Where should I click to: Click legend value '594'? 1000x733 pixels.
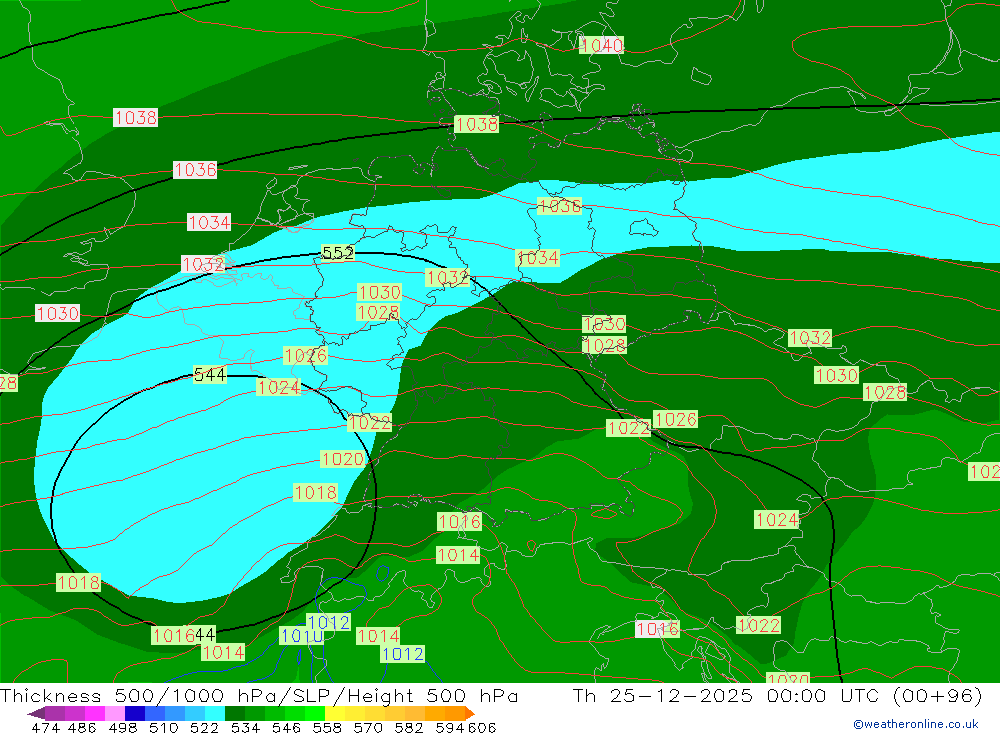[x=450, y=728]
